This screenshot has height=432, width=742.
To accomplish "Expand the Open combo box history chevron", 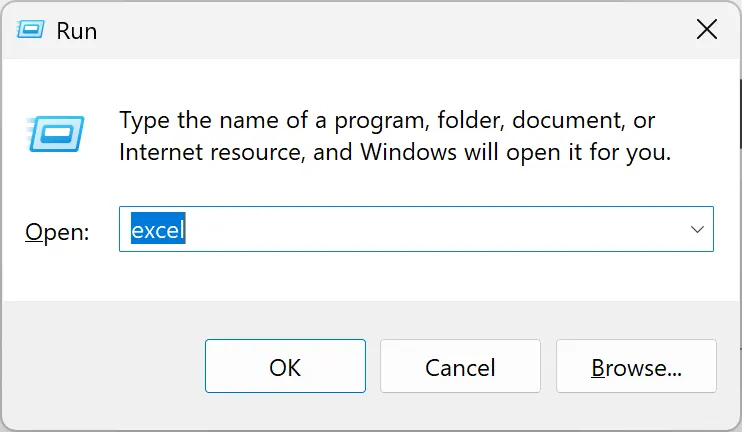I will (697, 229).
